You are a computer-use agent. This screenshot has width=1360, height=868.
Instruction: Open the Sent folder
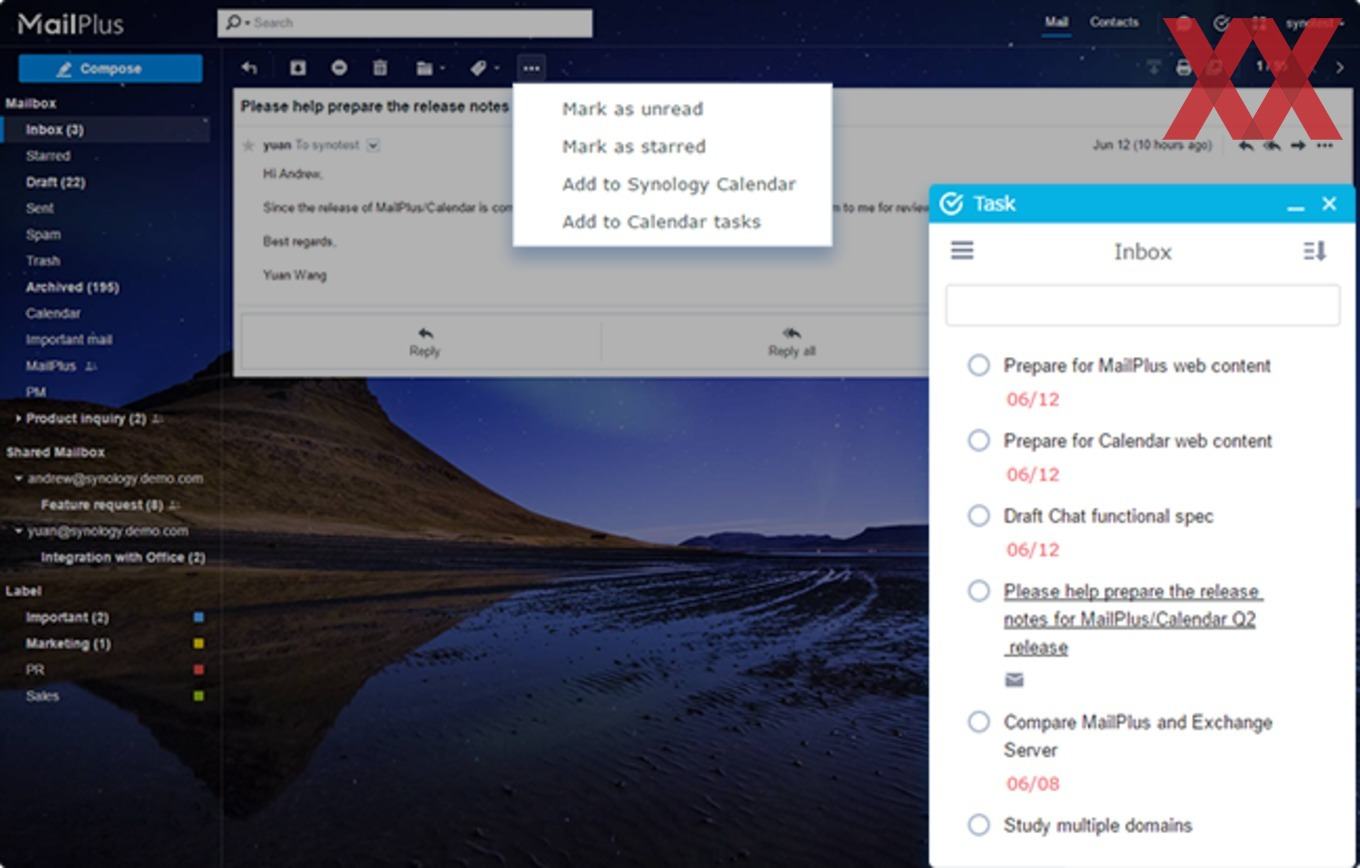[x=40, y=208]
